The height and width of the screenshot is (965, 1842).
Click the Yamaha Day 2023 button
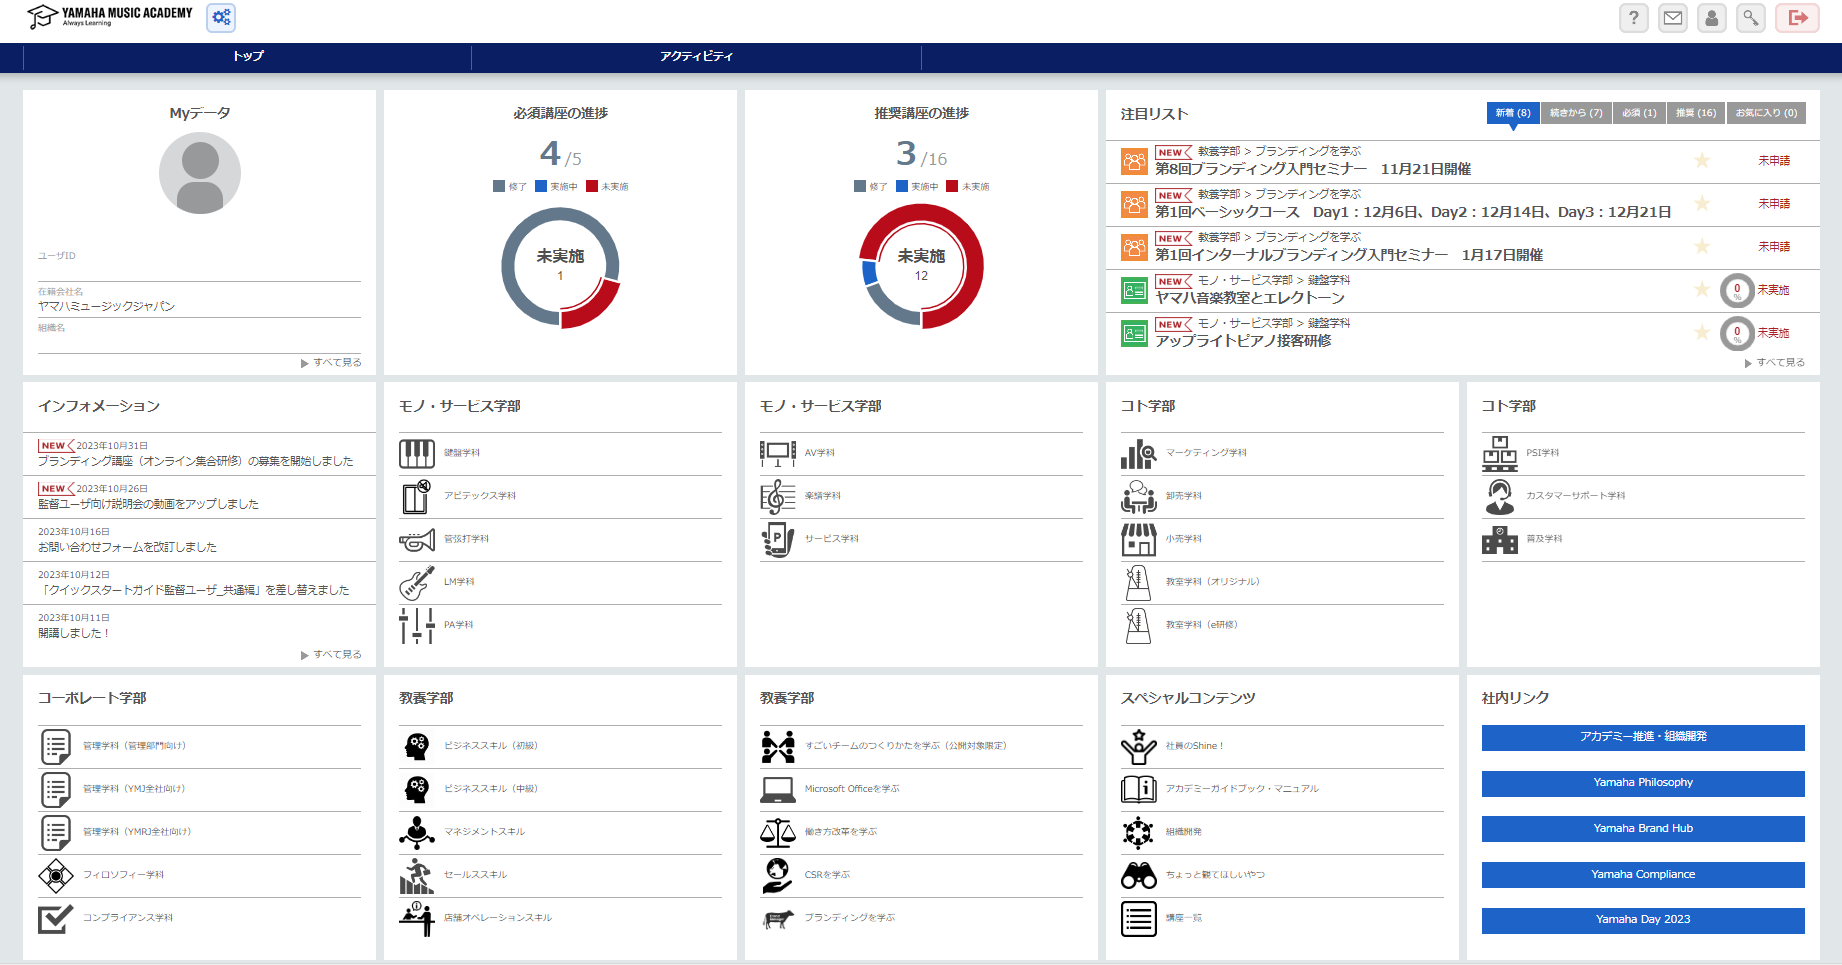click(1643, 920)
